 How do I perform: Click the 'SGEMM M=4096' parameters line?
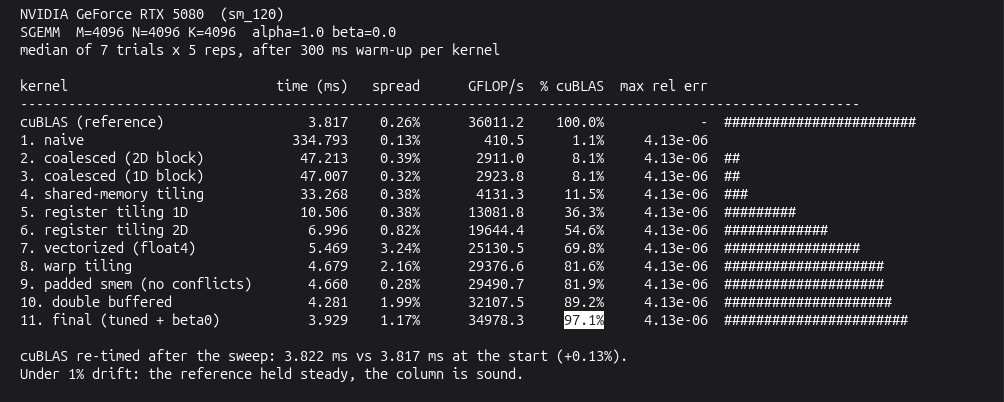coord(208,32)
